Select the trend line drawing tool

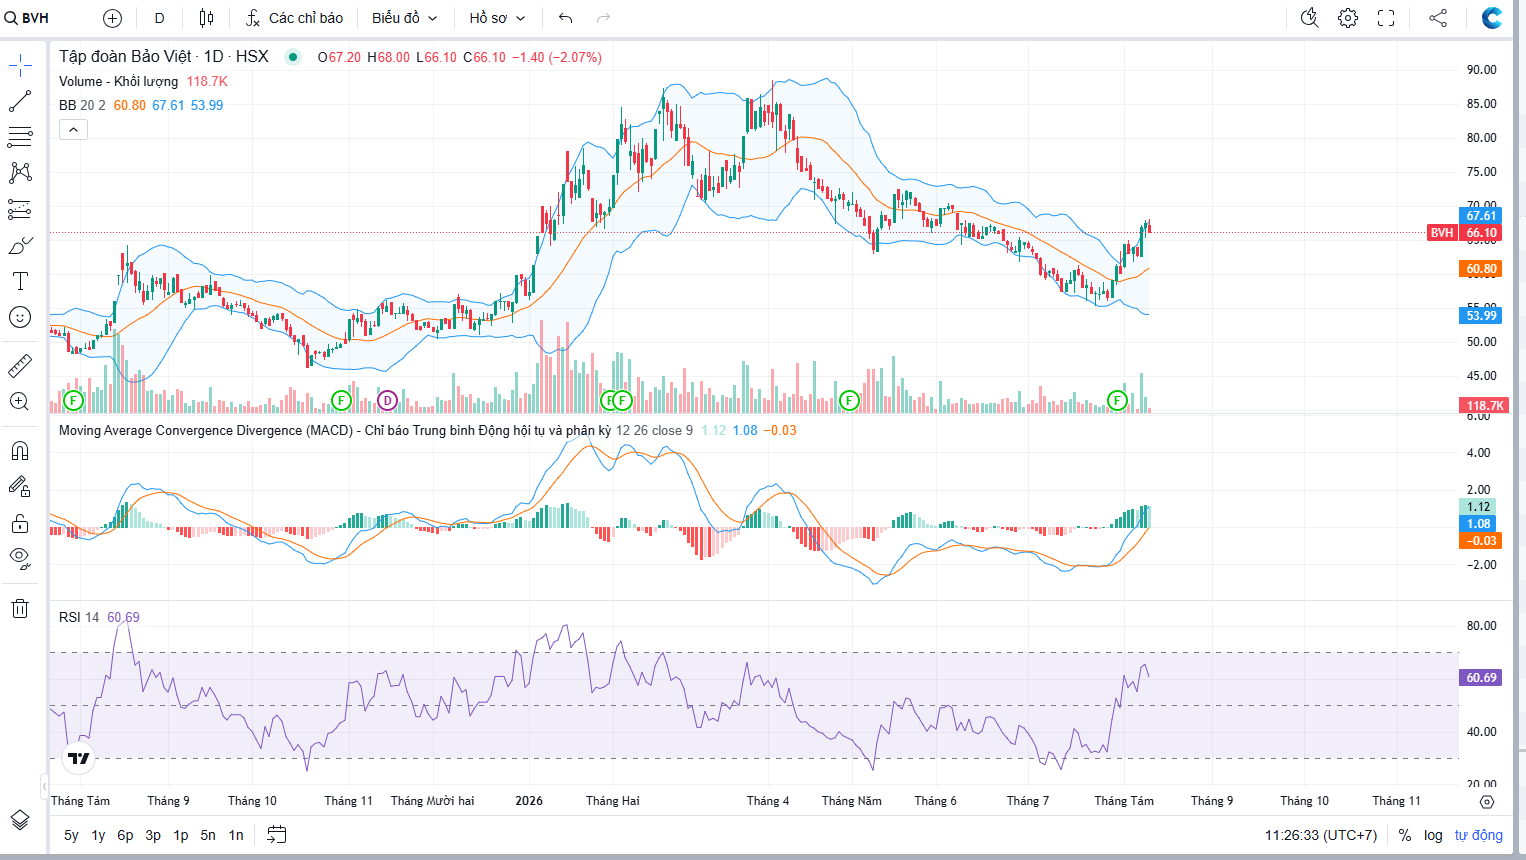(x=20, y=101)
